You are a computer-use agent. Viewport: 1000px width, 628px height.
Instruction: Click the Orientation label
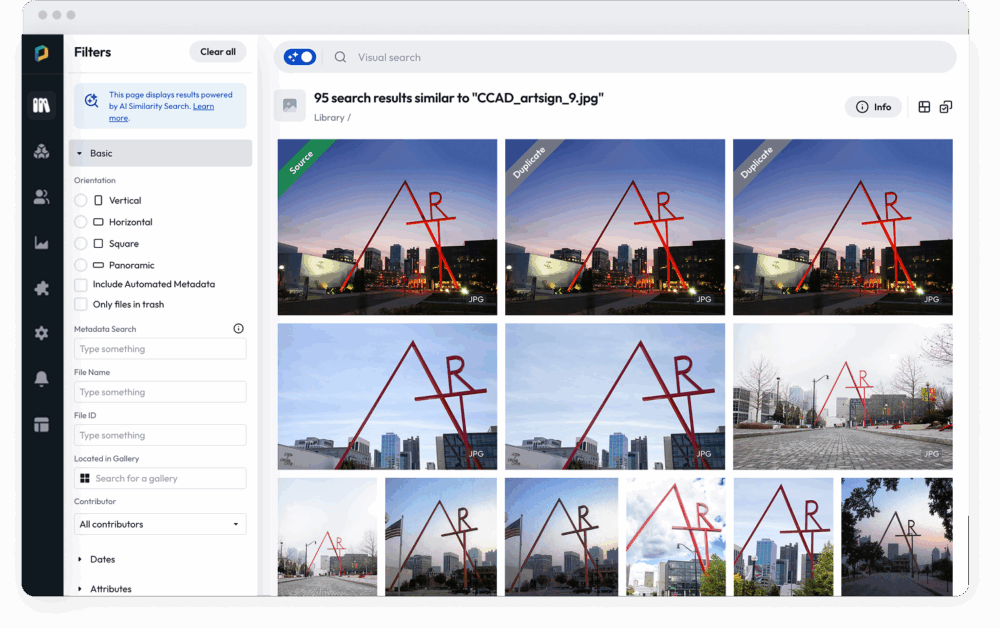pos(95,180)
